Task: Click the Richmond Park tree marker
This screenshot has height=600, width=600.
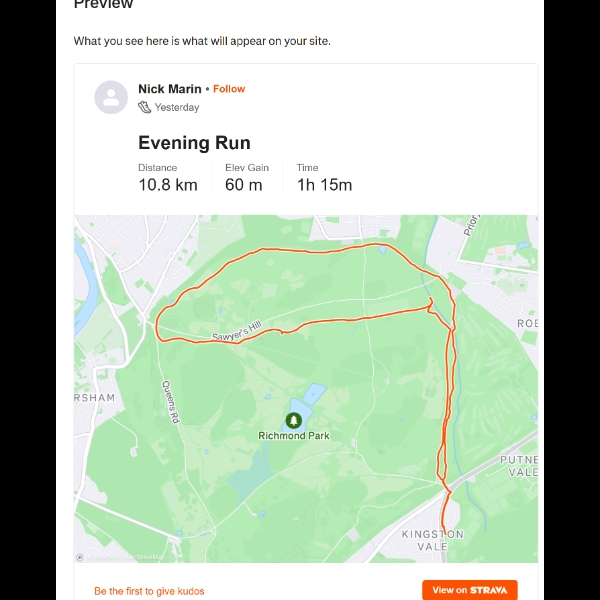Action: pos(293,421)
